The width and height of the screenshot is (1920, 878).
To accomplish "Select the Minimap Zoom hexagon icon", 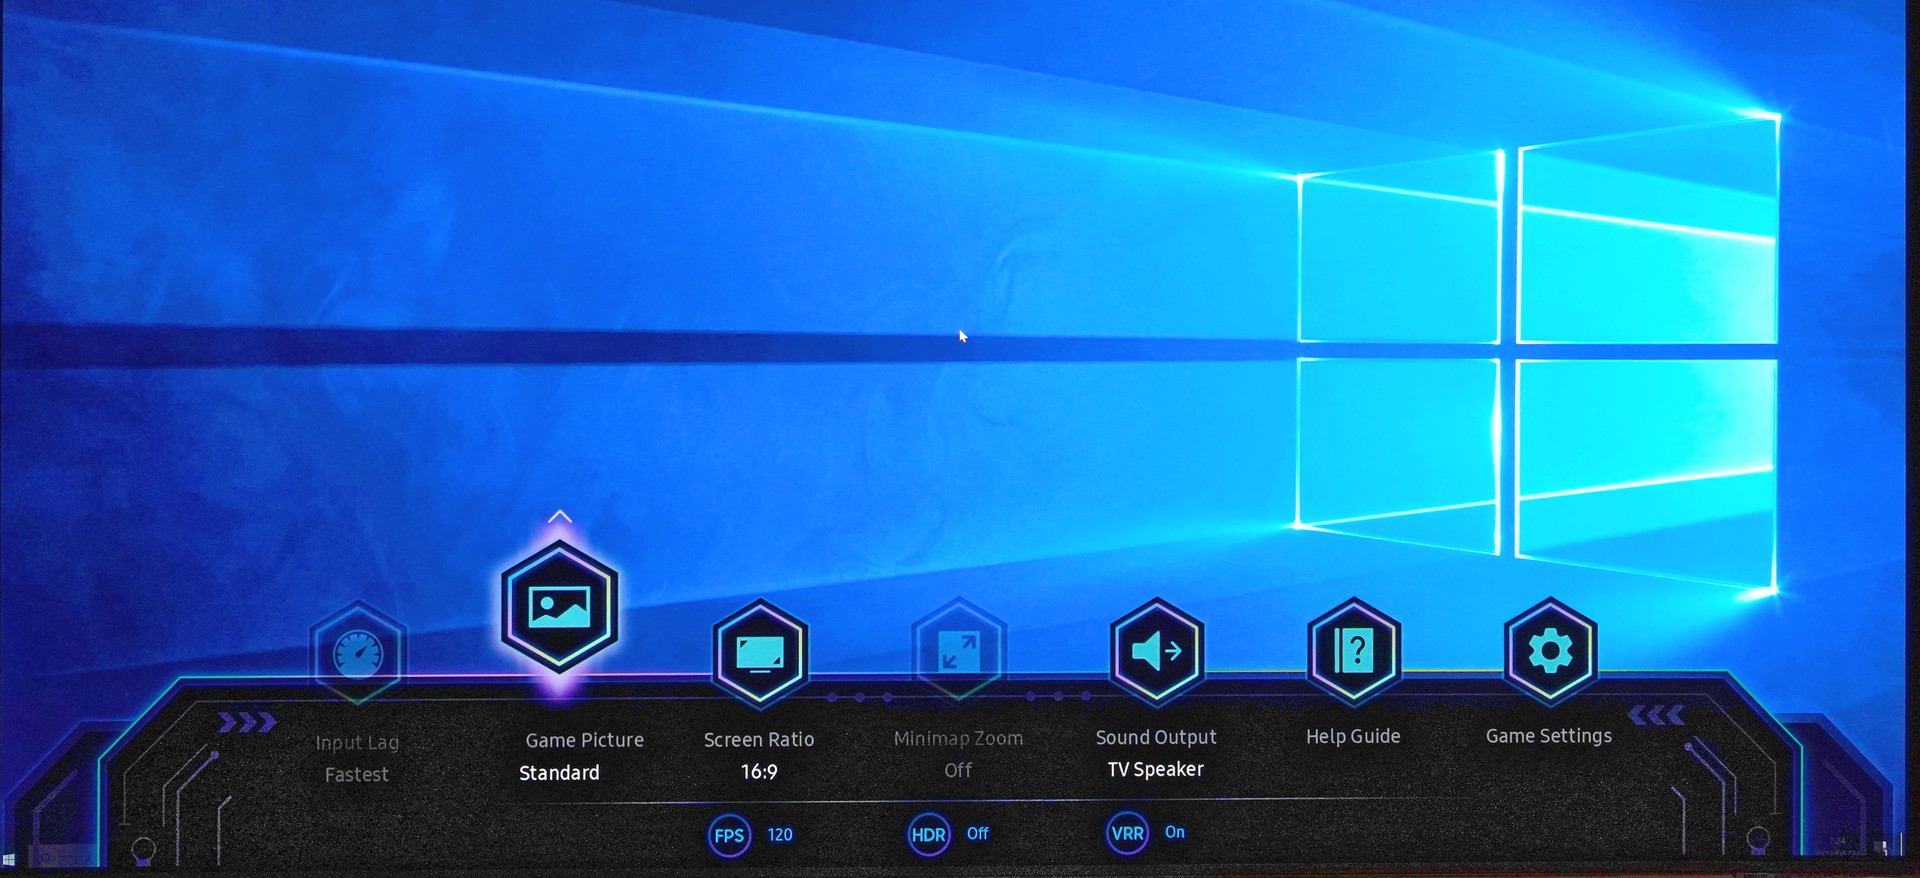I will pyautogui.click(x=958, y=653).
